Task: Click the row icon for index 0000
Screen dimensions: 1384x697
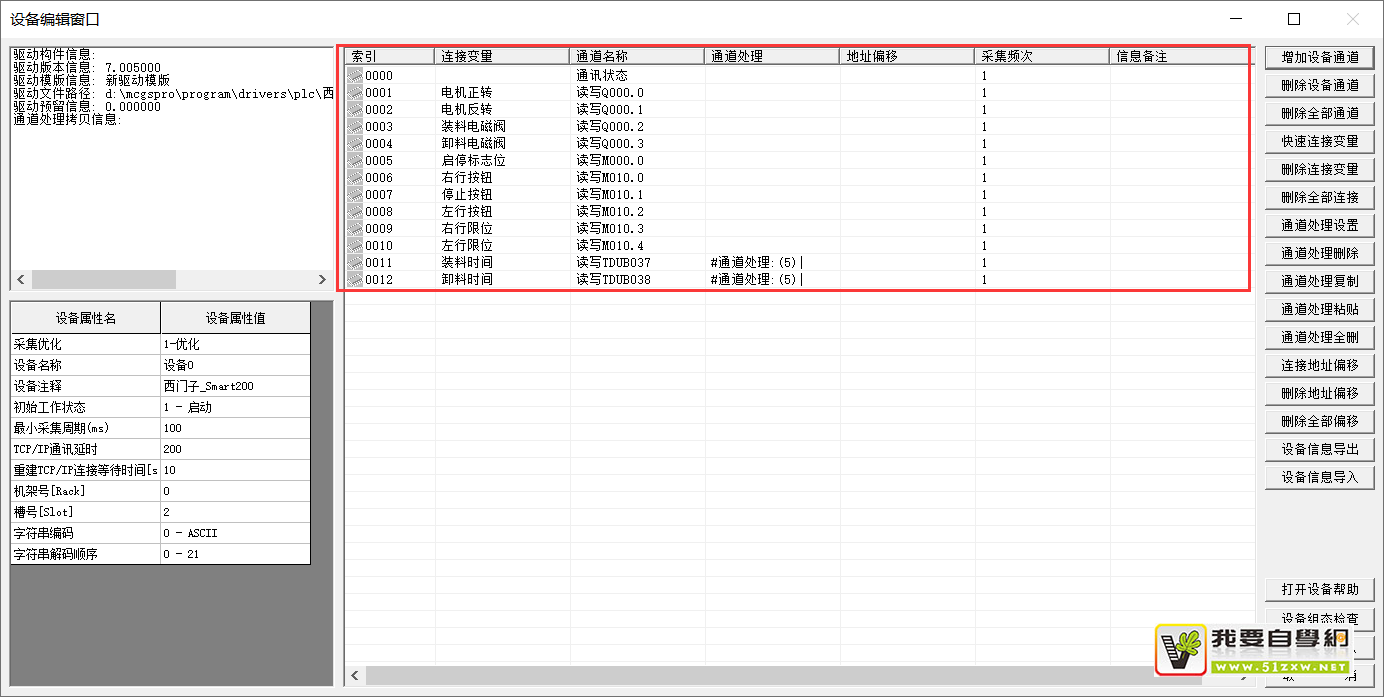Action: click(355, 76)
